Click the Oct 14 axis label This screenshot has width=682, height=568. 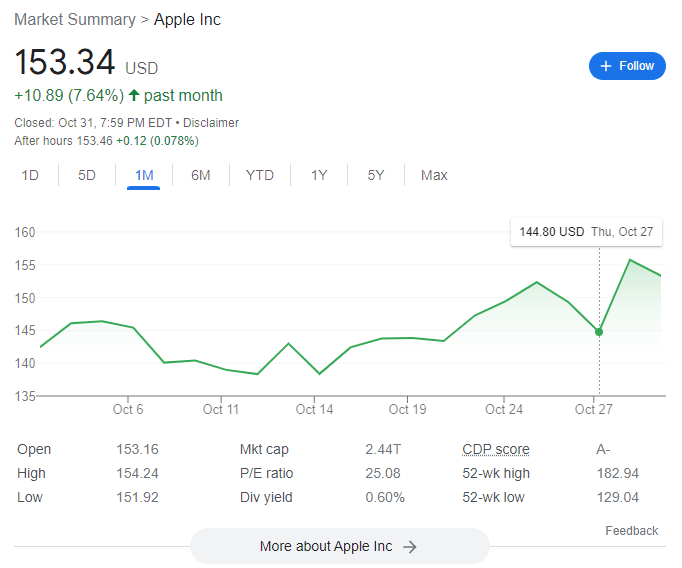coord(314,409)
